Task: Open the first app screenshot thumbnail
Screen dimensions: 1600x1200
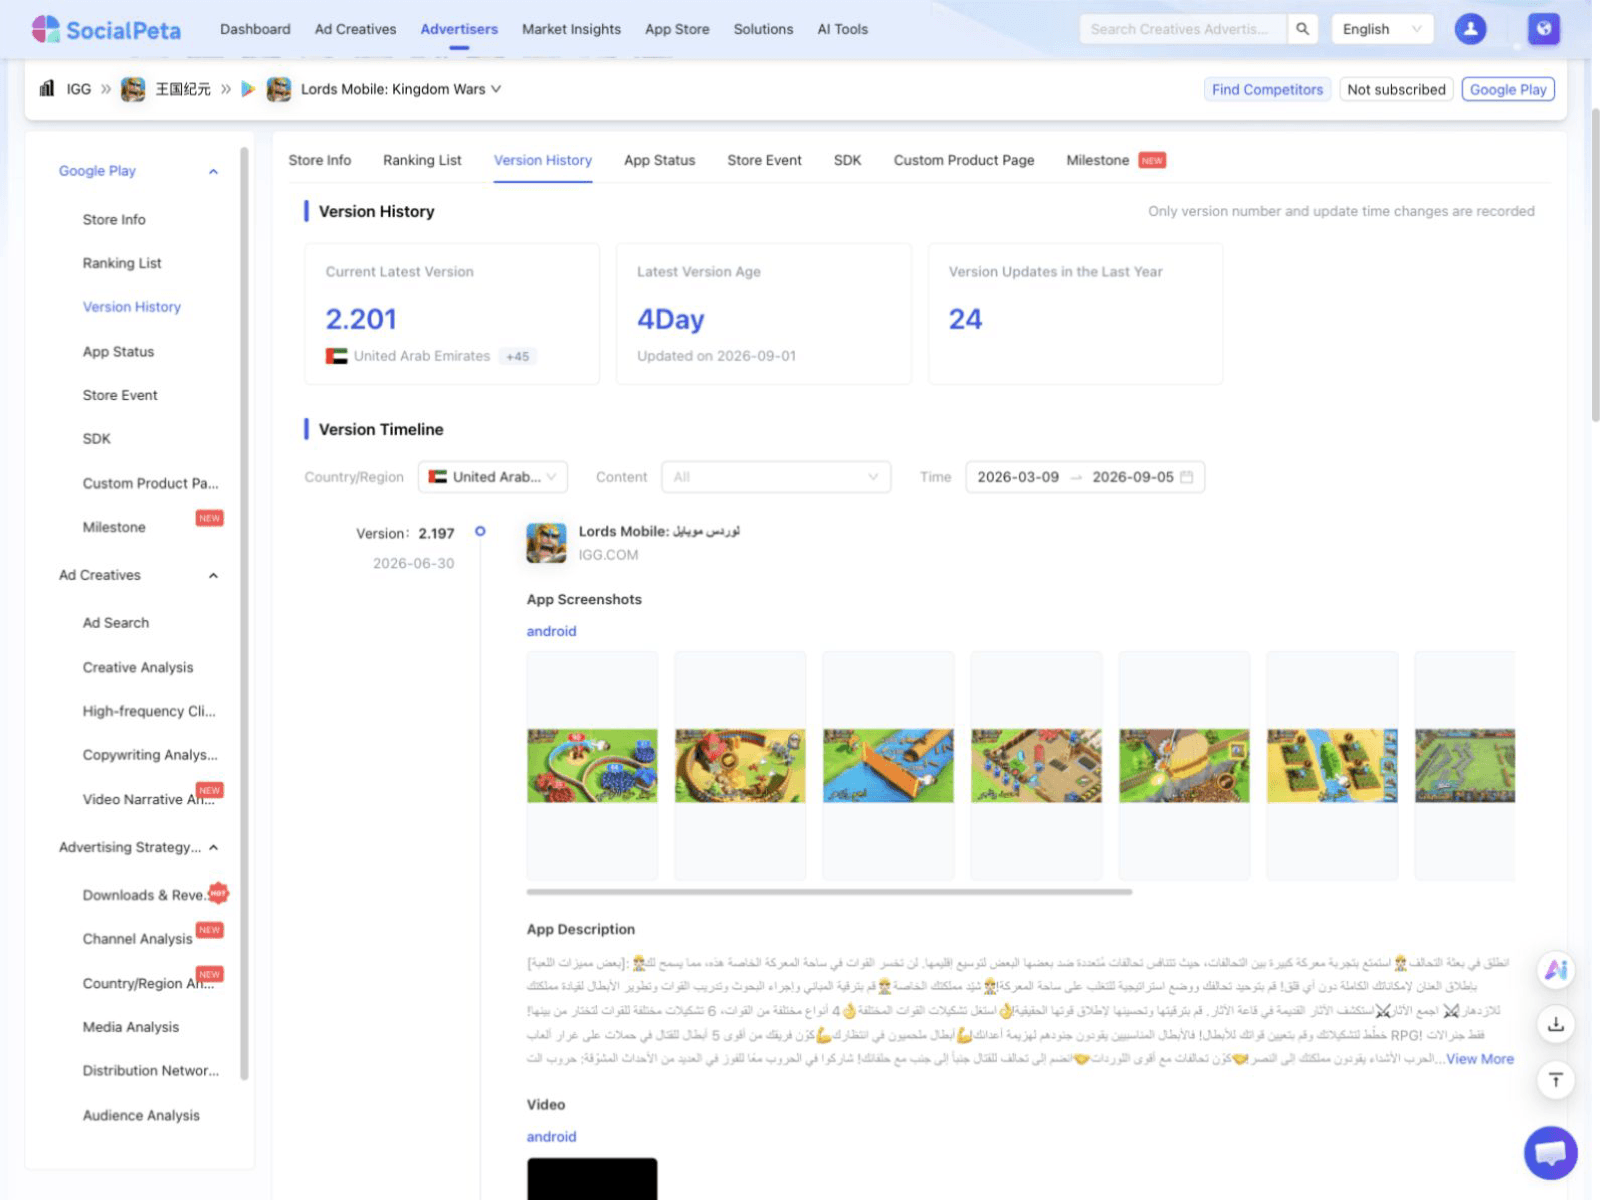Action: click(592, 766)
